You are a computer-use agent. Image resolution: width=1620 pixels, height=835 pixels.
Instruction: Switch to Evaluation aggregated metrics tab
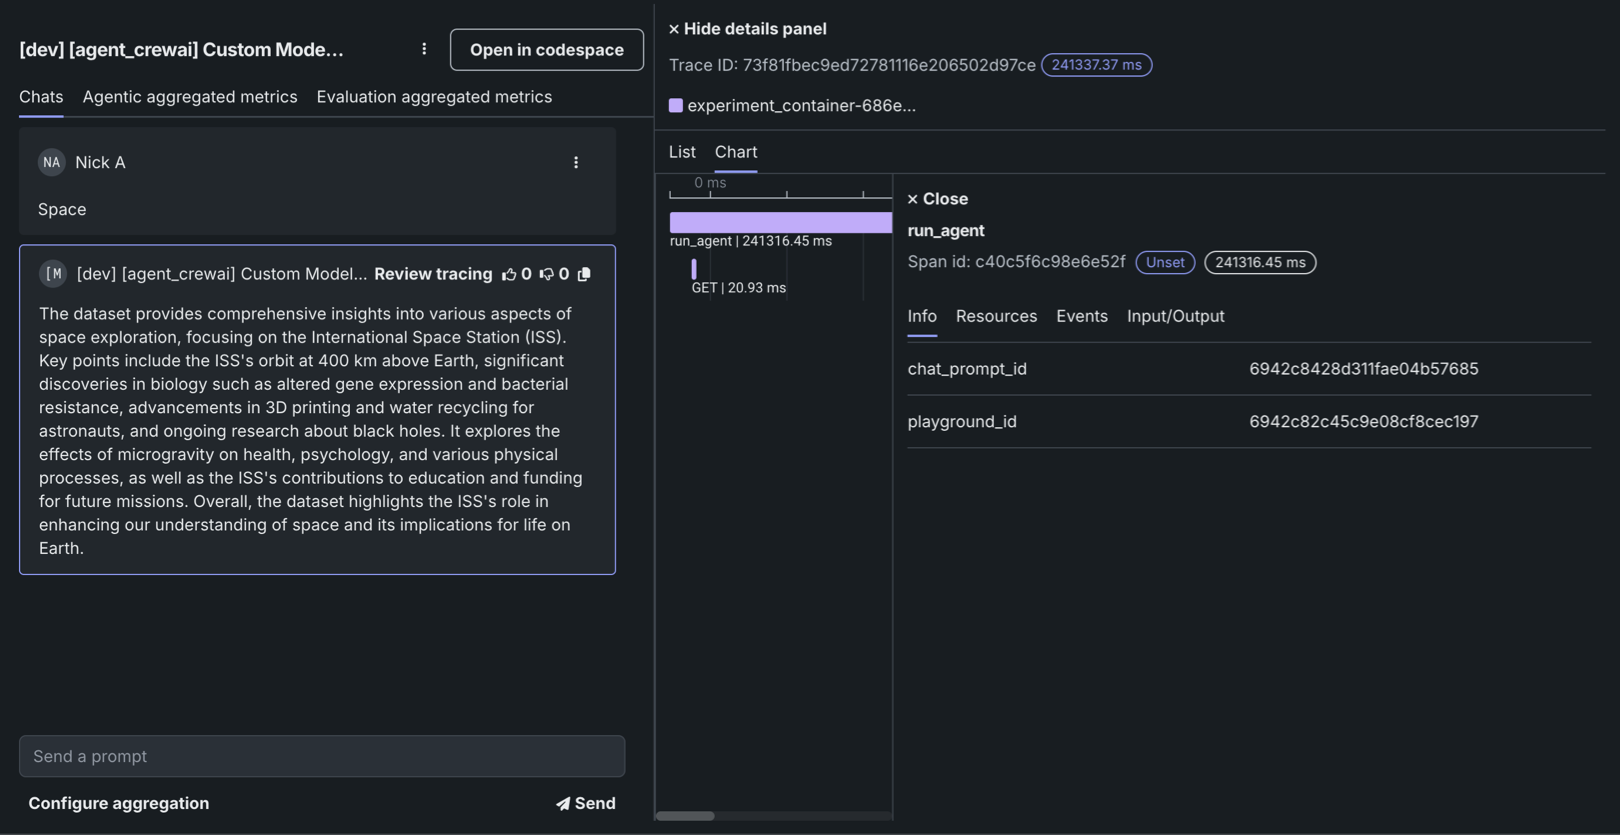click(x=434, y=97)
